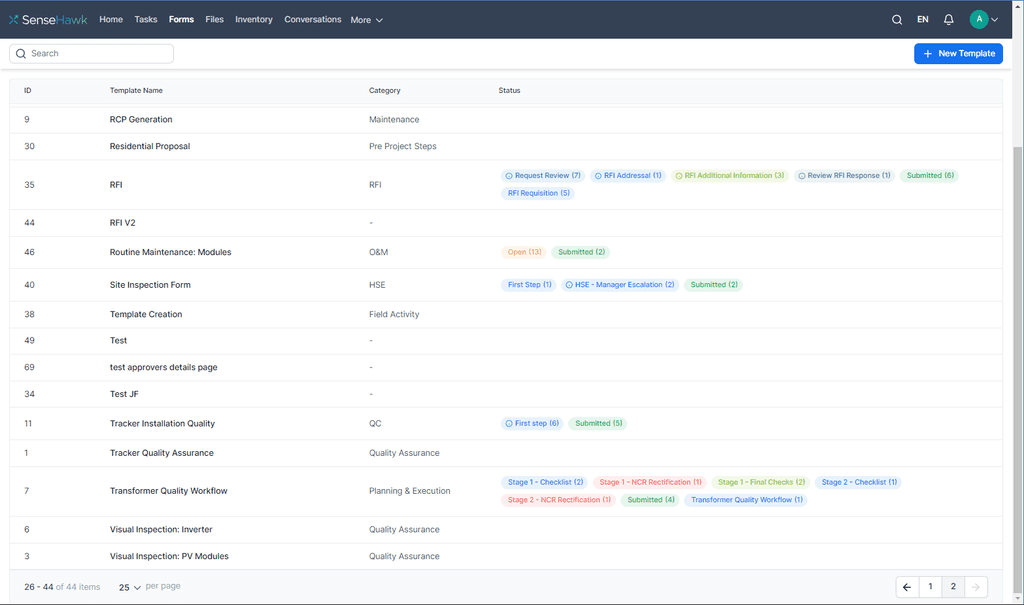Open notifications bell icon

(x=948, y=20)
